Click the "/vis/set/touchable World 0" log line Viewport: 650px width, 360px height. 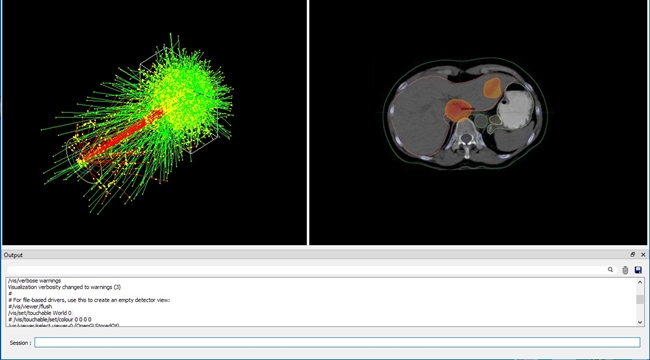(x=40, y=313)
